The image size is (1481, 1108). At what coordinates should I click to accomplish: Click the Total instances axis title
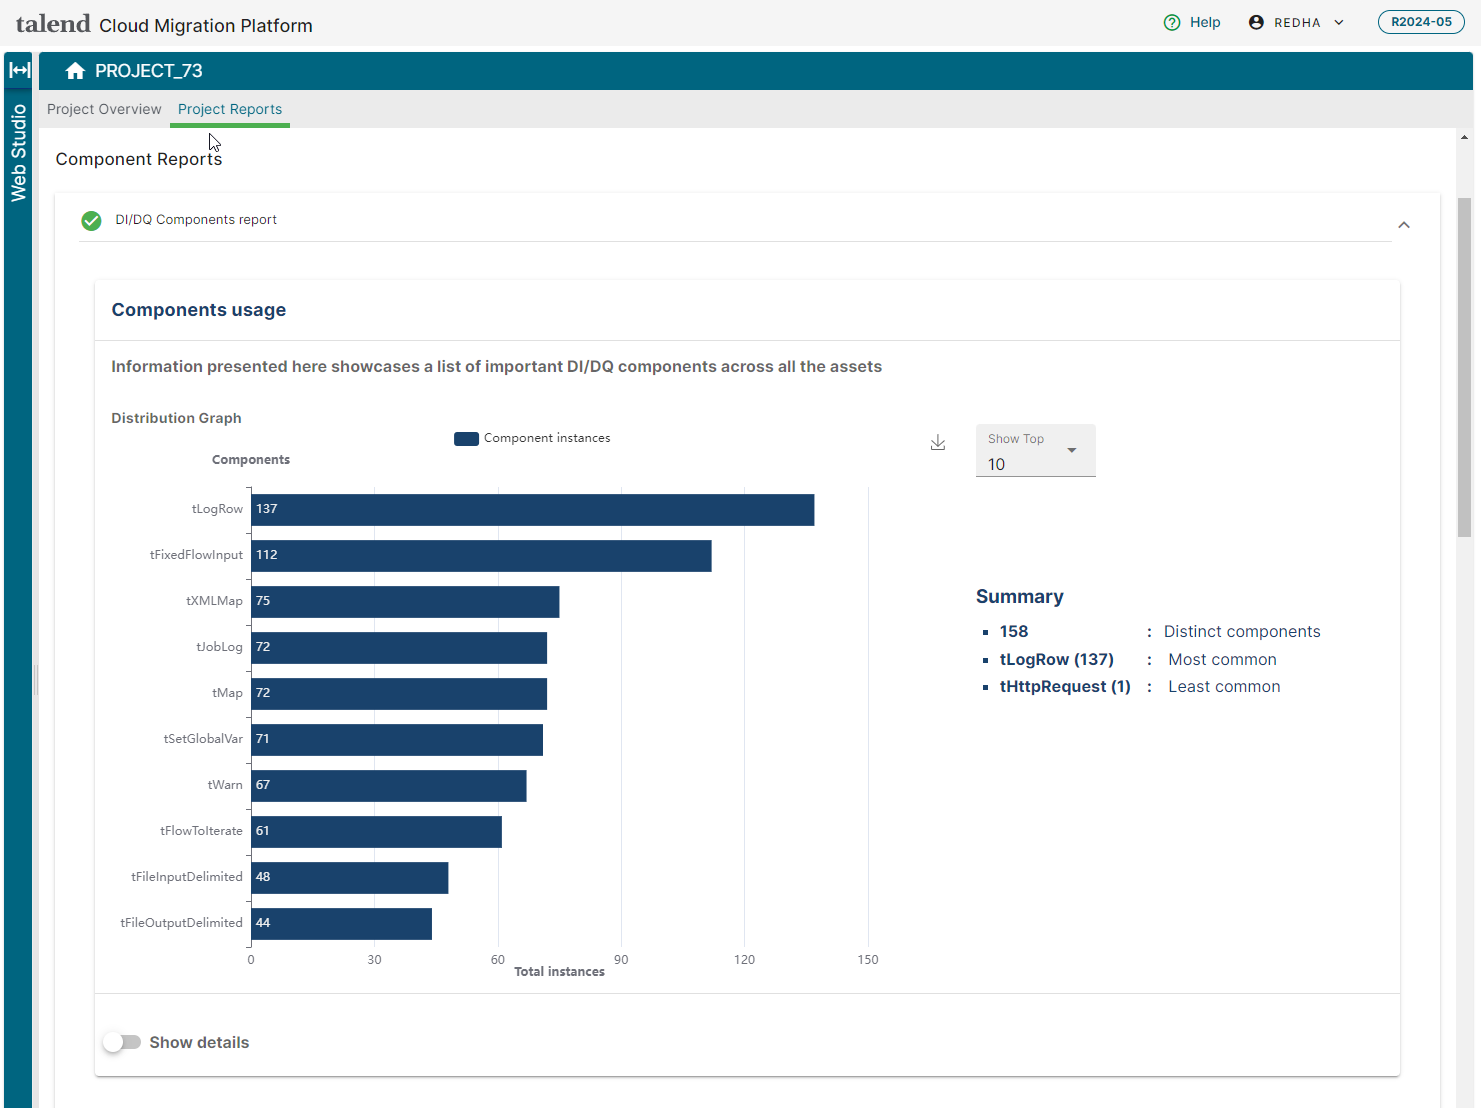point(559,972)
